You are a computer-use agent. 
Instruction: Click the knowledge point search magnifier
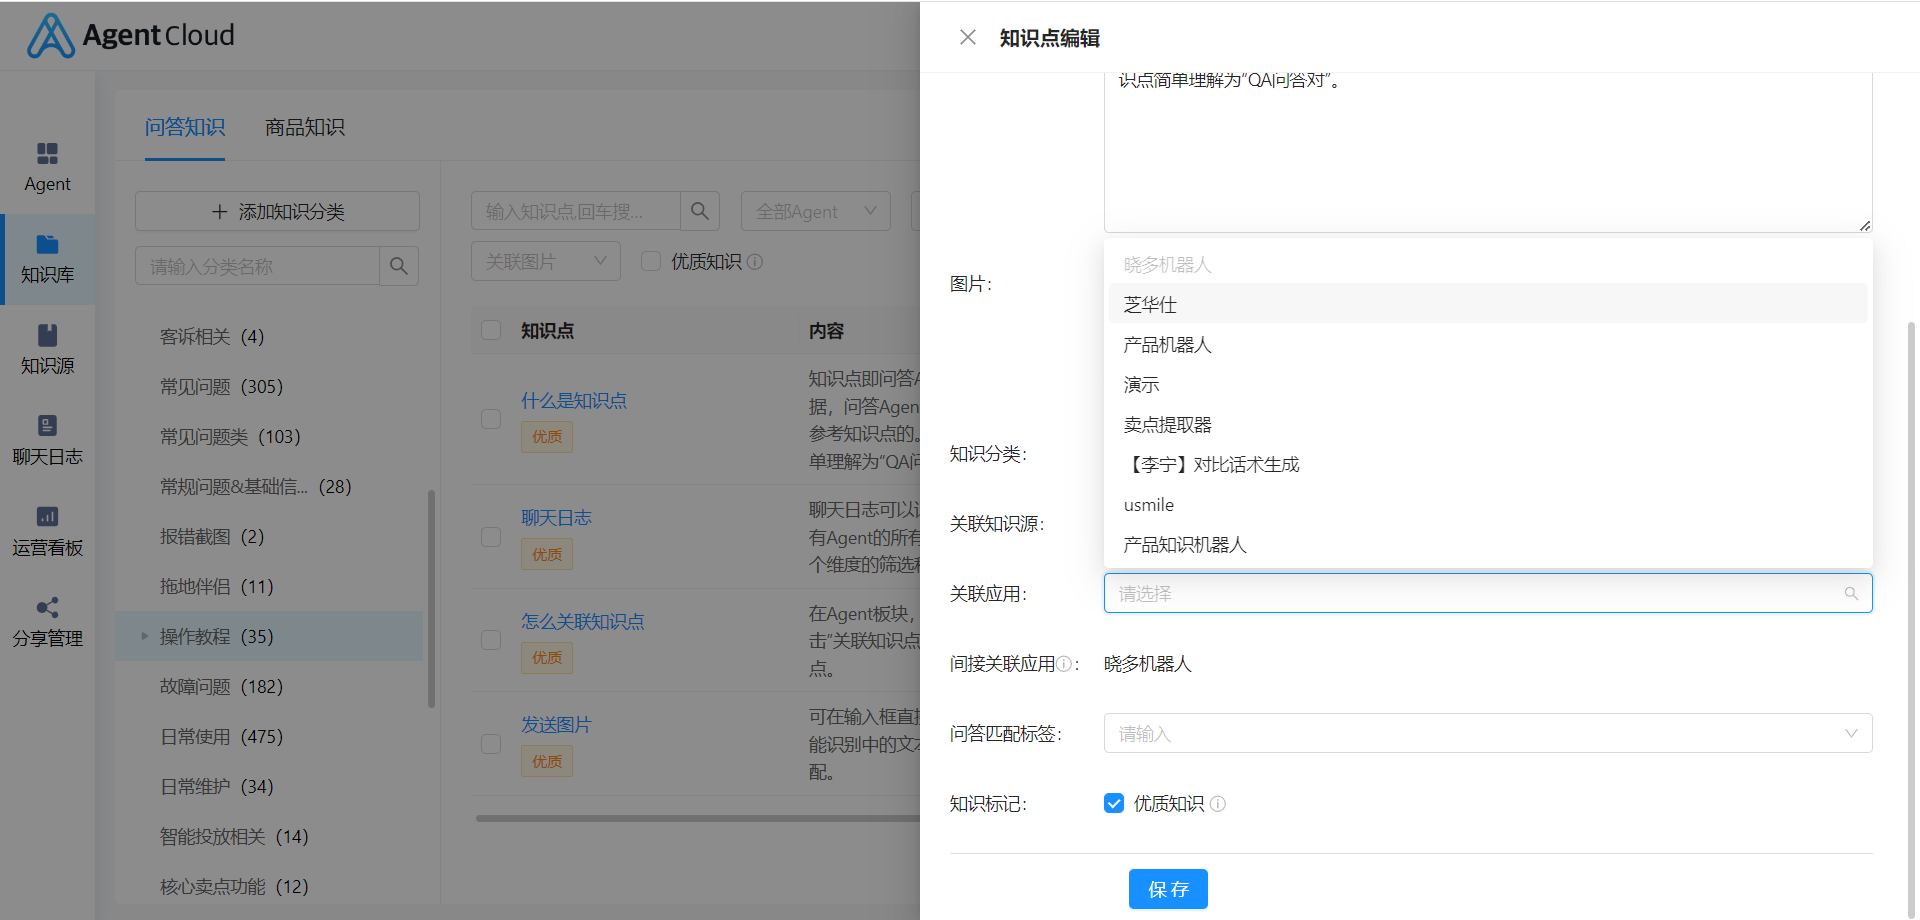[x=700, y=211]
